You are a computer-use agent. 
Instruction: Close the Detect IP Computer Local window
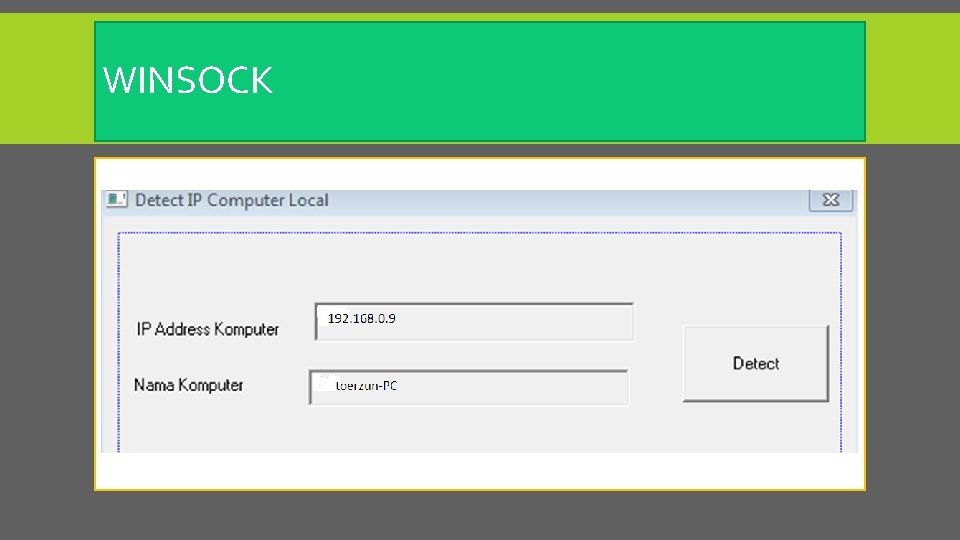coord(831,200)
